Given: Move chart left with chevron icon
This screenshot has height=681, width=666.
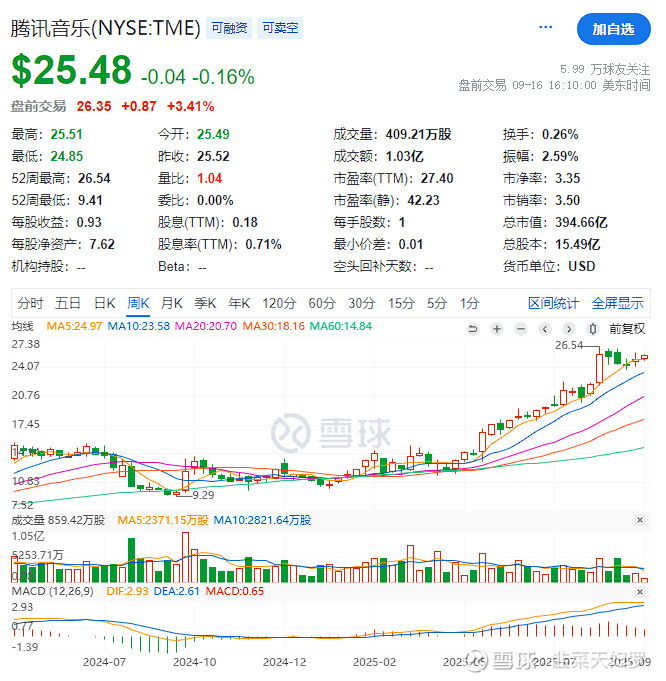Looking at the screenshot, I should coord(545,329).
